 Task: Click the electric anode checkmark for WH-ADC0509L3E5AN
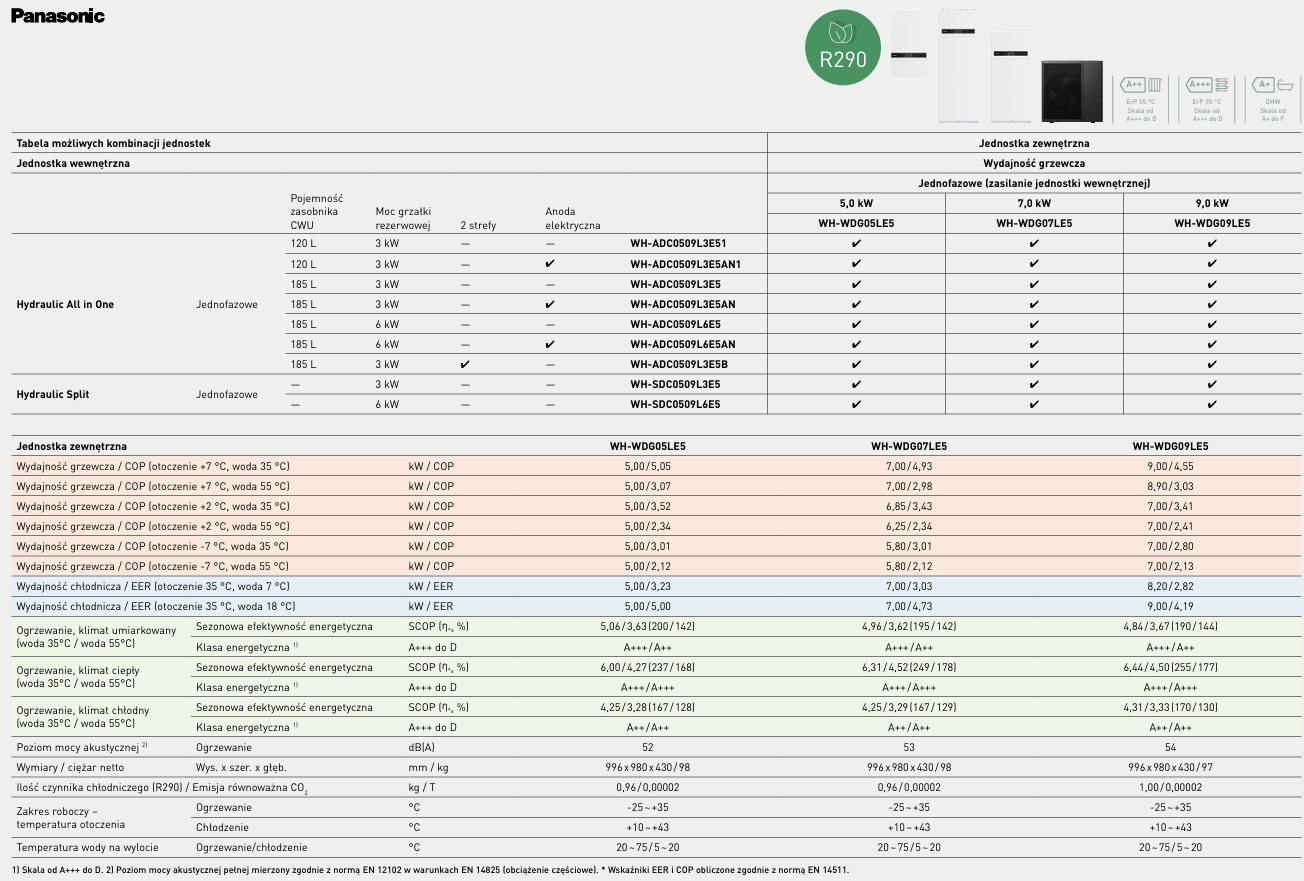[x=551, y=304]
